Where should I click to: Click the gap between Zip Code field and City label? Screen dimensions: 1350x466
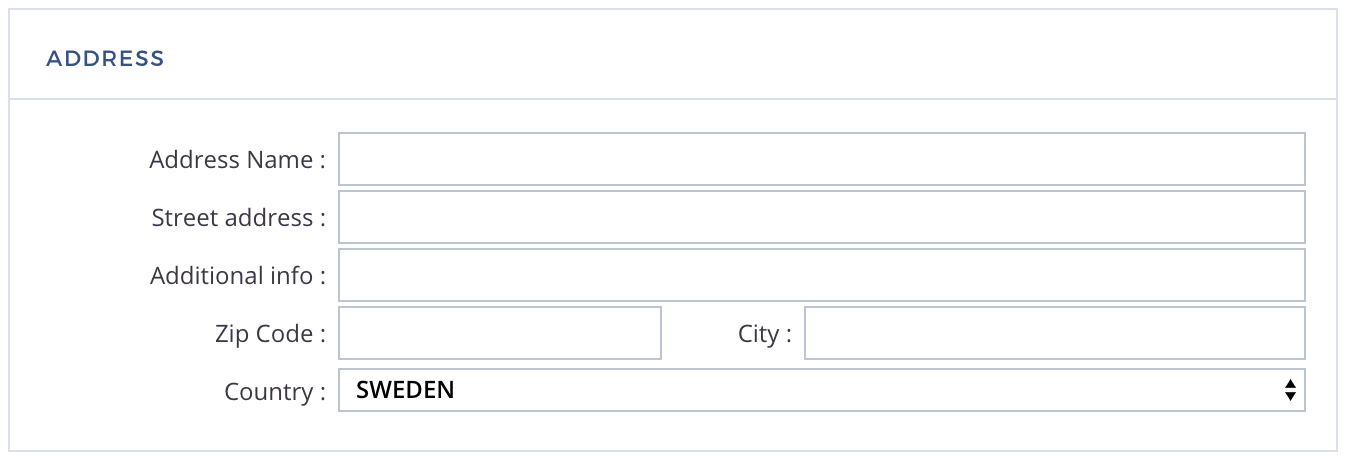tap(700, 333)
